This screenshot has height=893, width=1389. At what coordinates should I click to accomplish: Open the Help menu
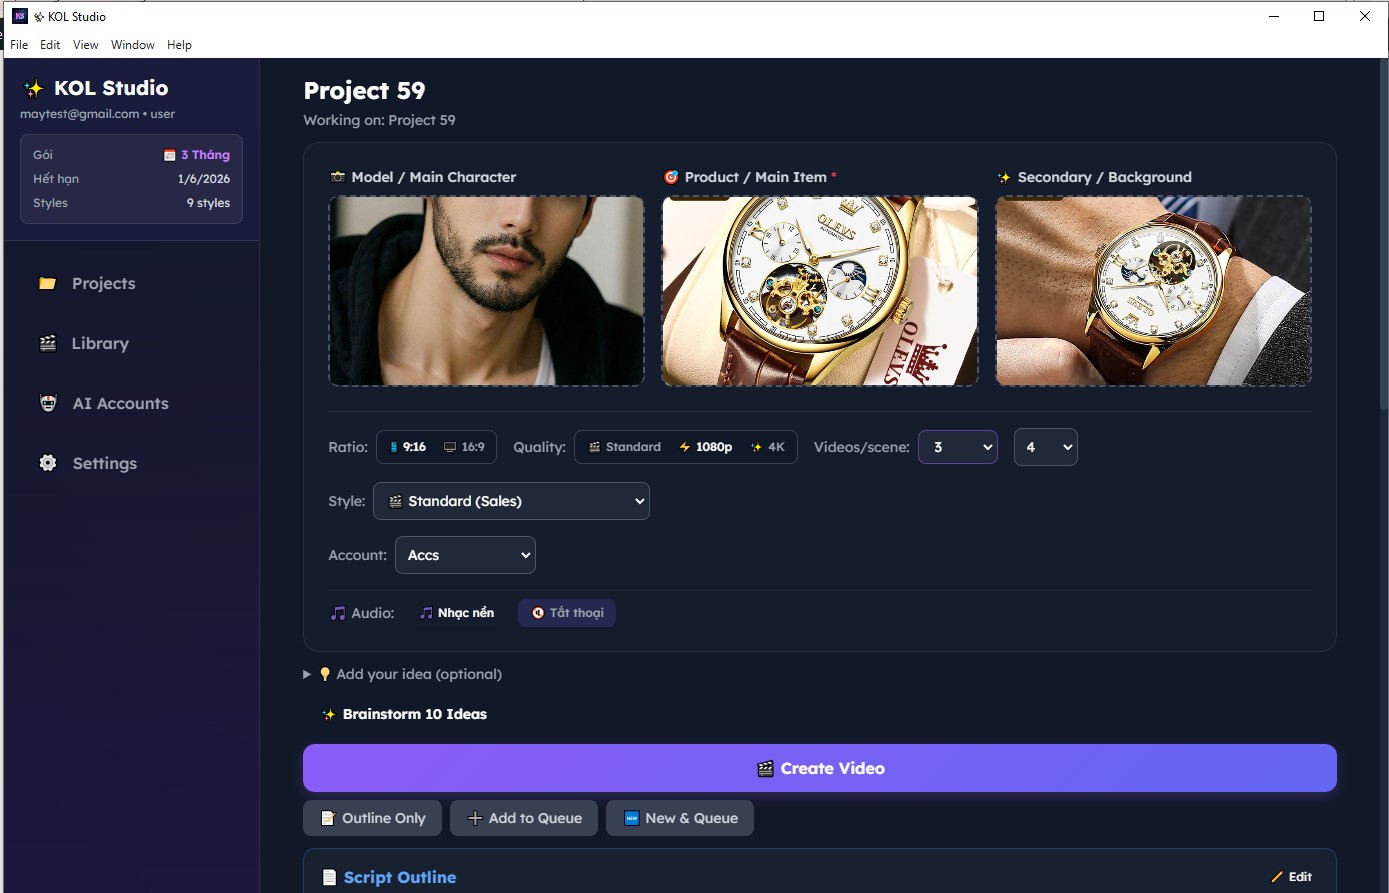pyautogui.click(x=179, y=45)
